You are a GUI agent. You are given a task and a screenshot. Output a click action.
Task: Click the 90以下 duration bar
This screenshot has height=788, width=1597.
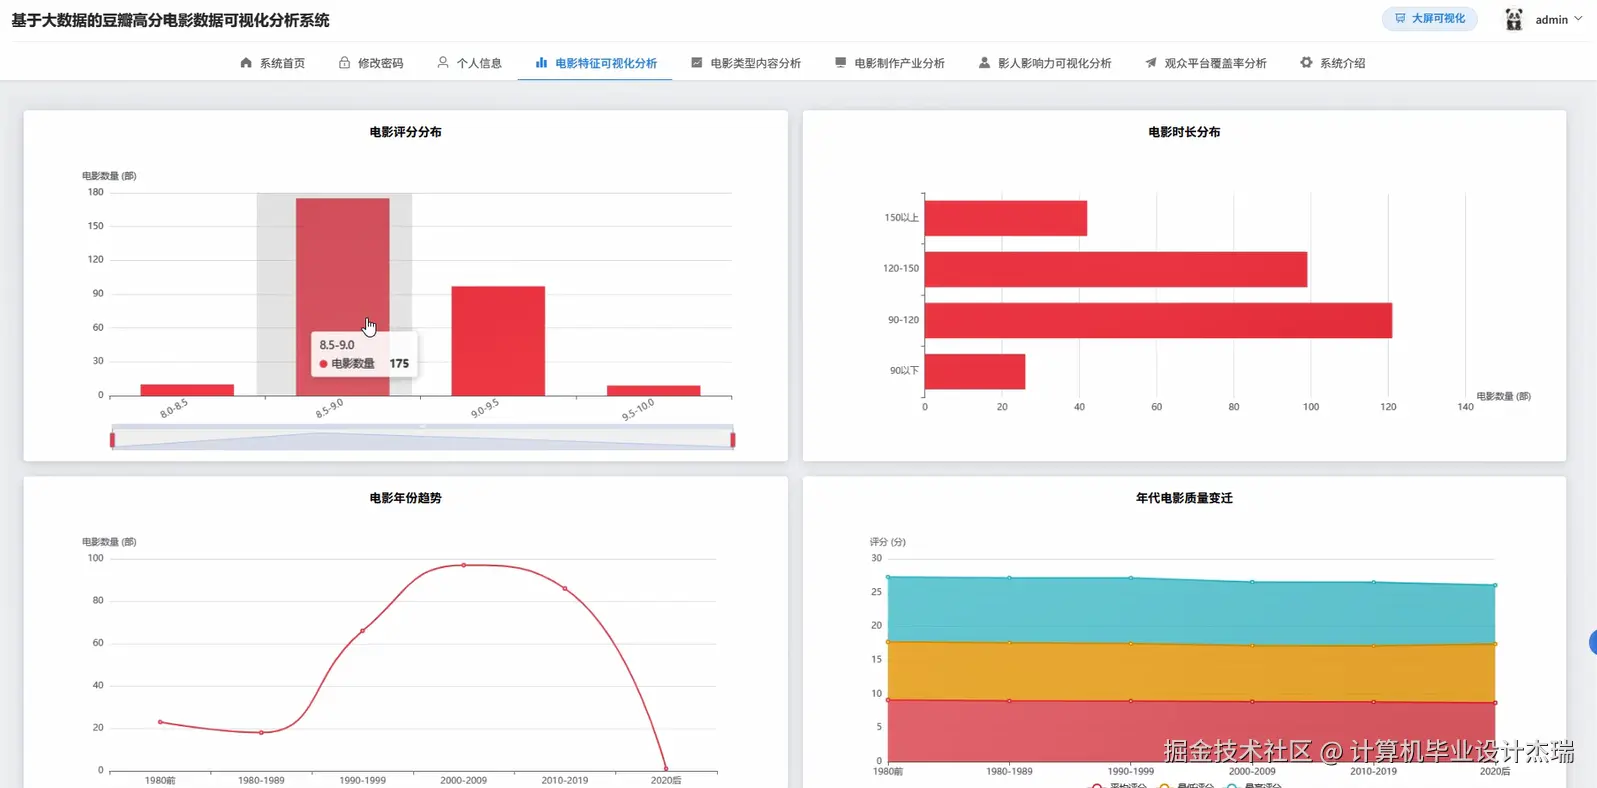click(x=975, y=371)
